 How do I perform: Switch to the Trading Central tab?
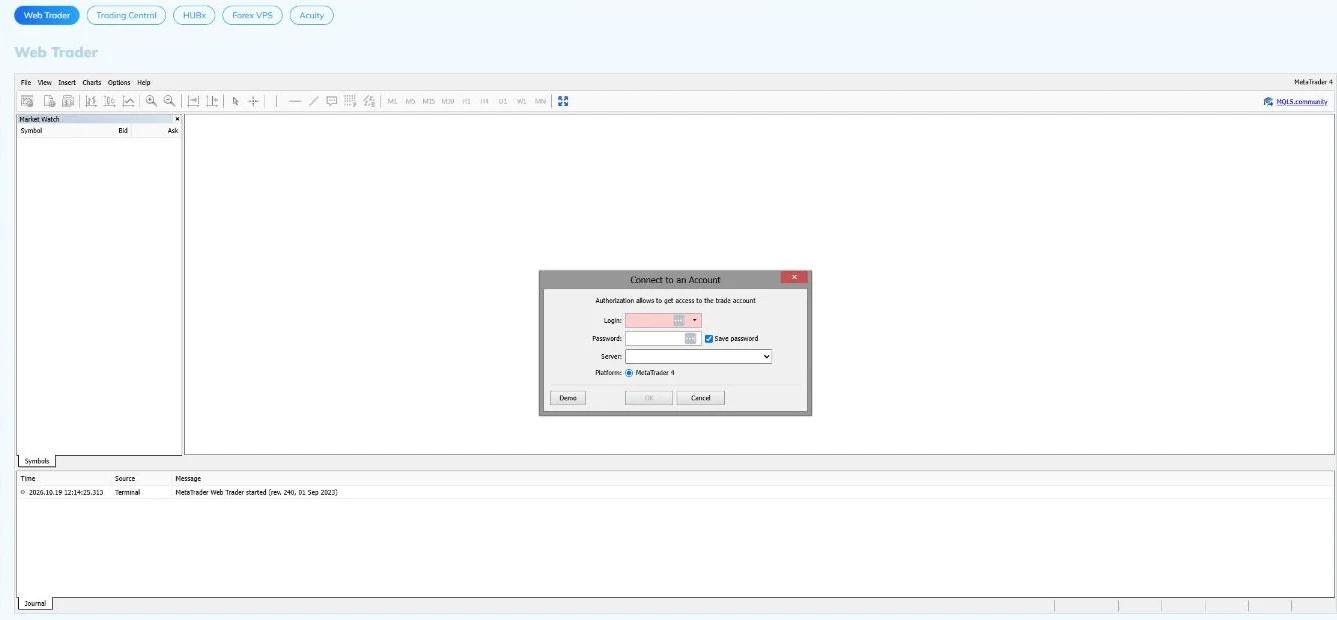coord(126,15)
